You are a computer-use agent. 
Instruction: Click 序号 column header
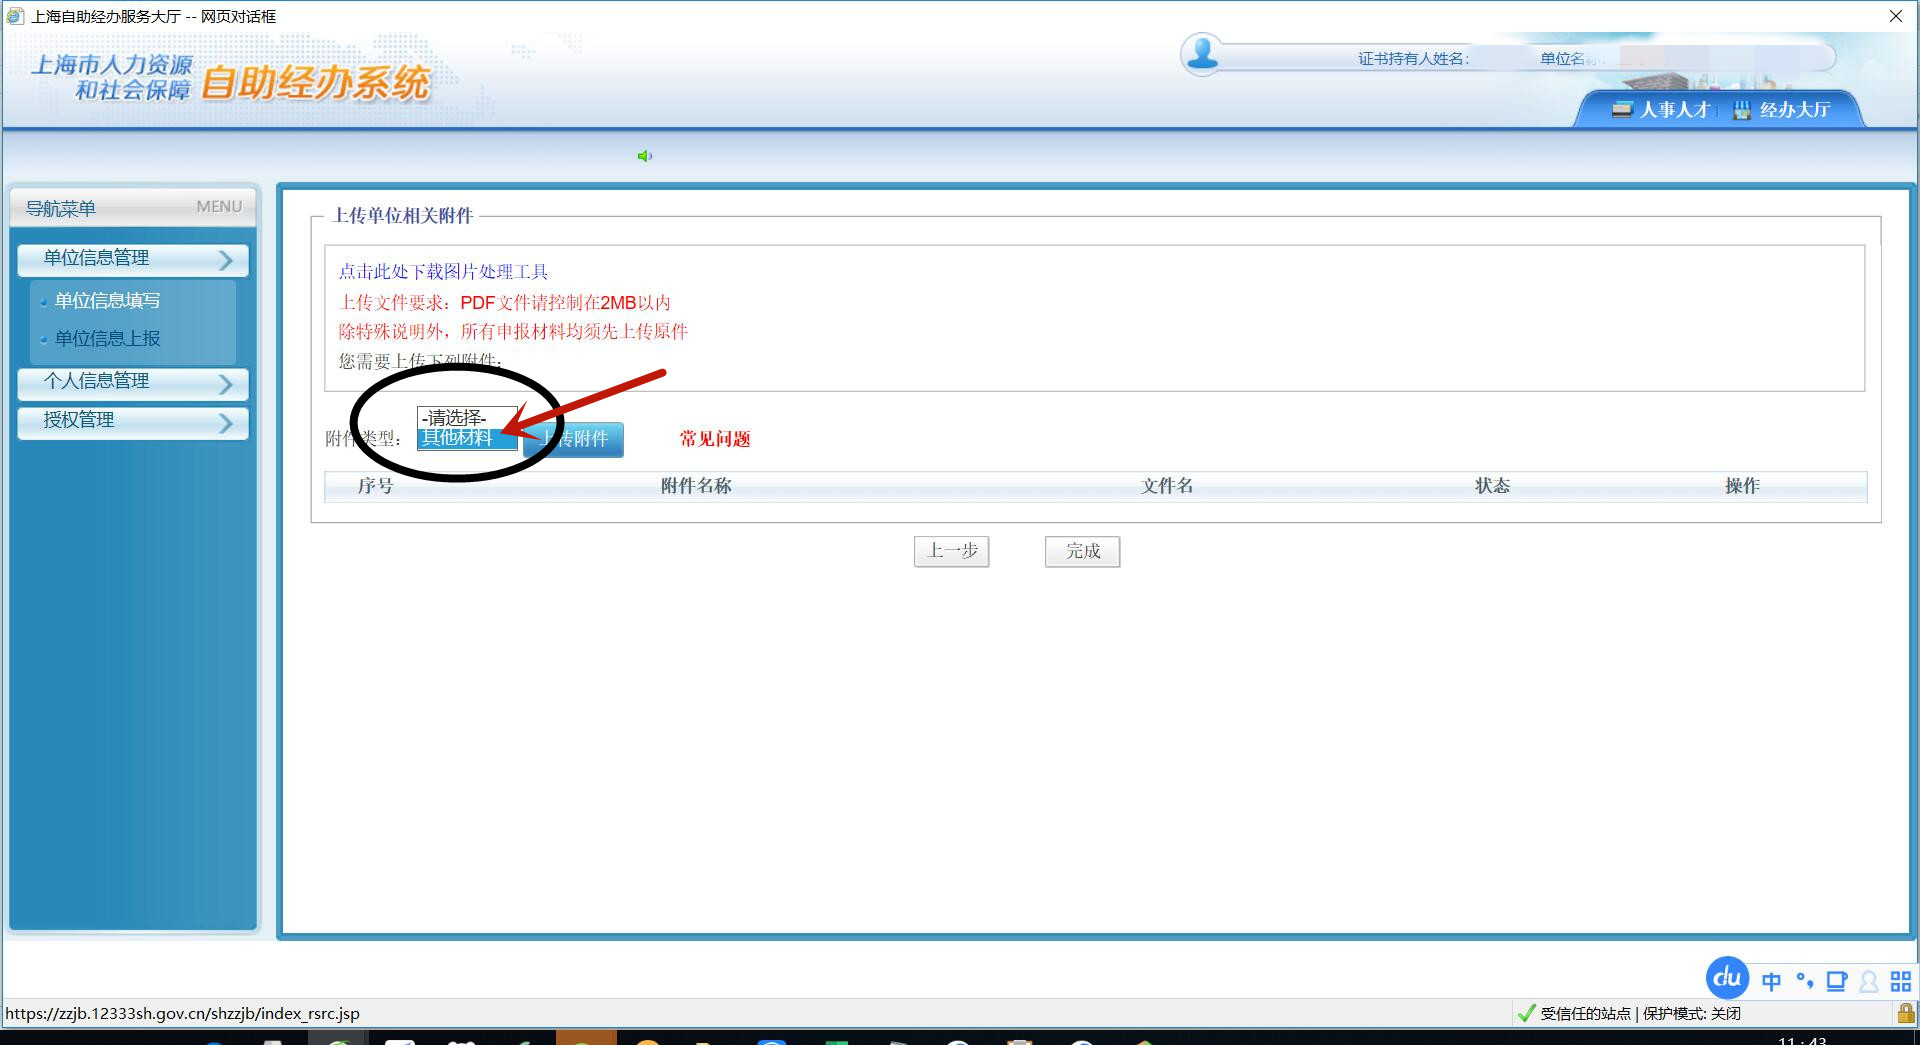(375, 486)
